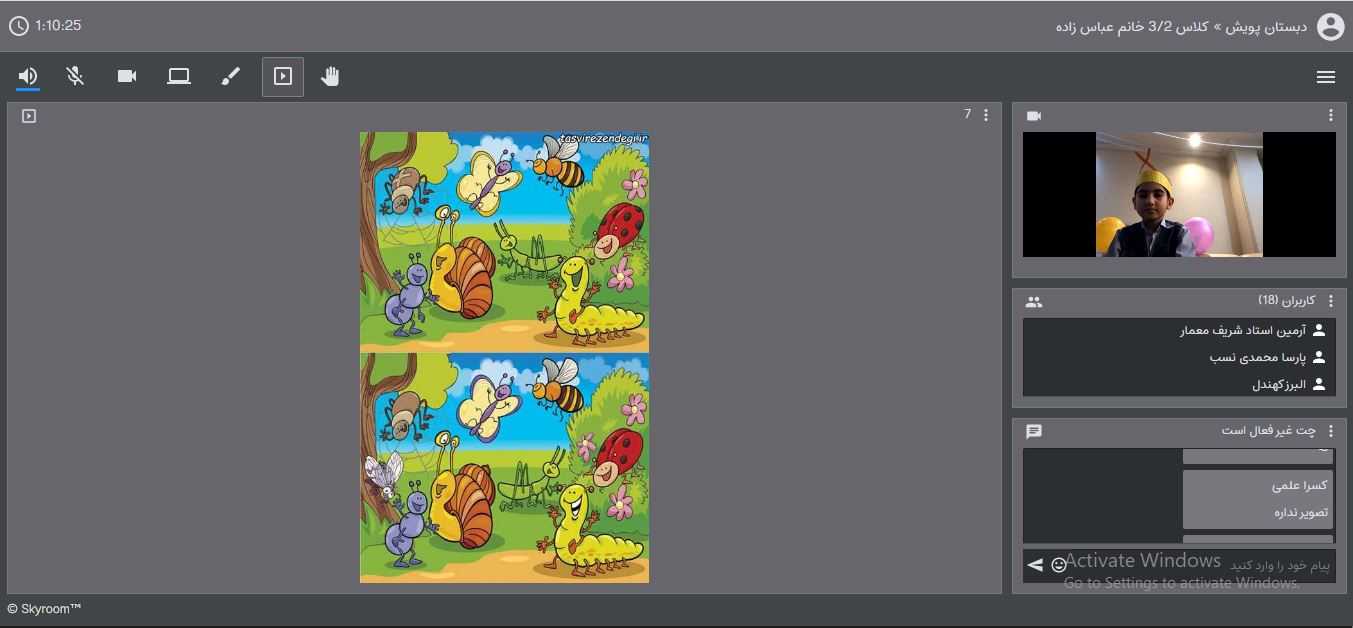Click the session timer clock icon
This screenshot has width=1353, height=628.
[18, 26]
